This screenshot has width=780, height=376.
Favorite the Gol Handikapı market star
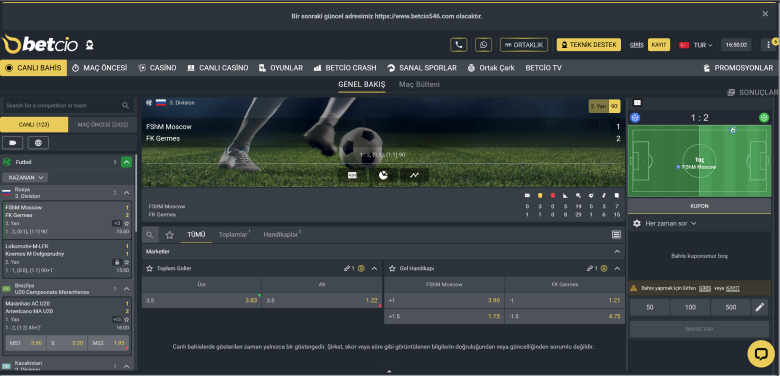(x=392, y=269)
